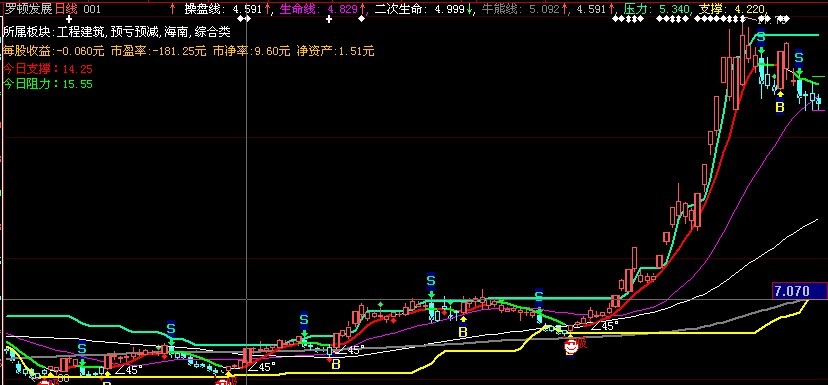Viewport: 828px width, 385px height.
Task: Select the 市盈率:-181.25元 value
Action: click(158, 51)
